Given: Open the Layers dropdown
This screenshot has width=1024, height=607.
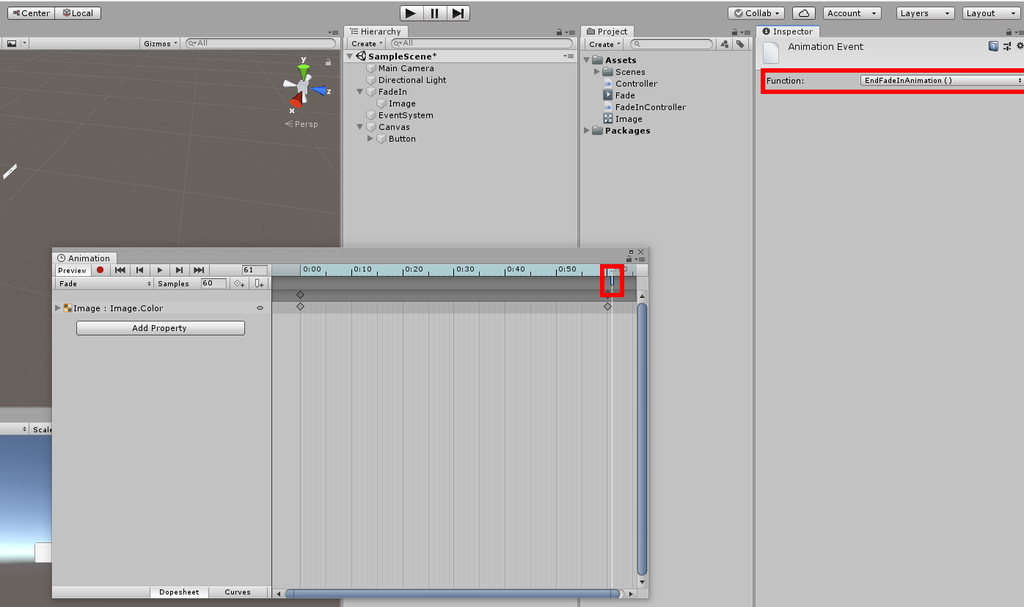Looking at the screenshot, I should (x=925, y=13).
